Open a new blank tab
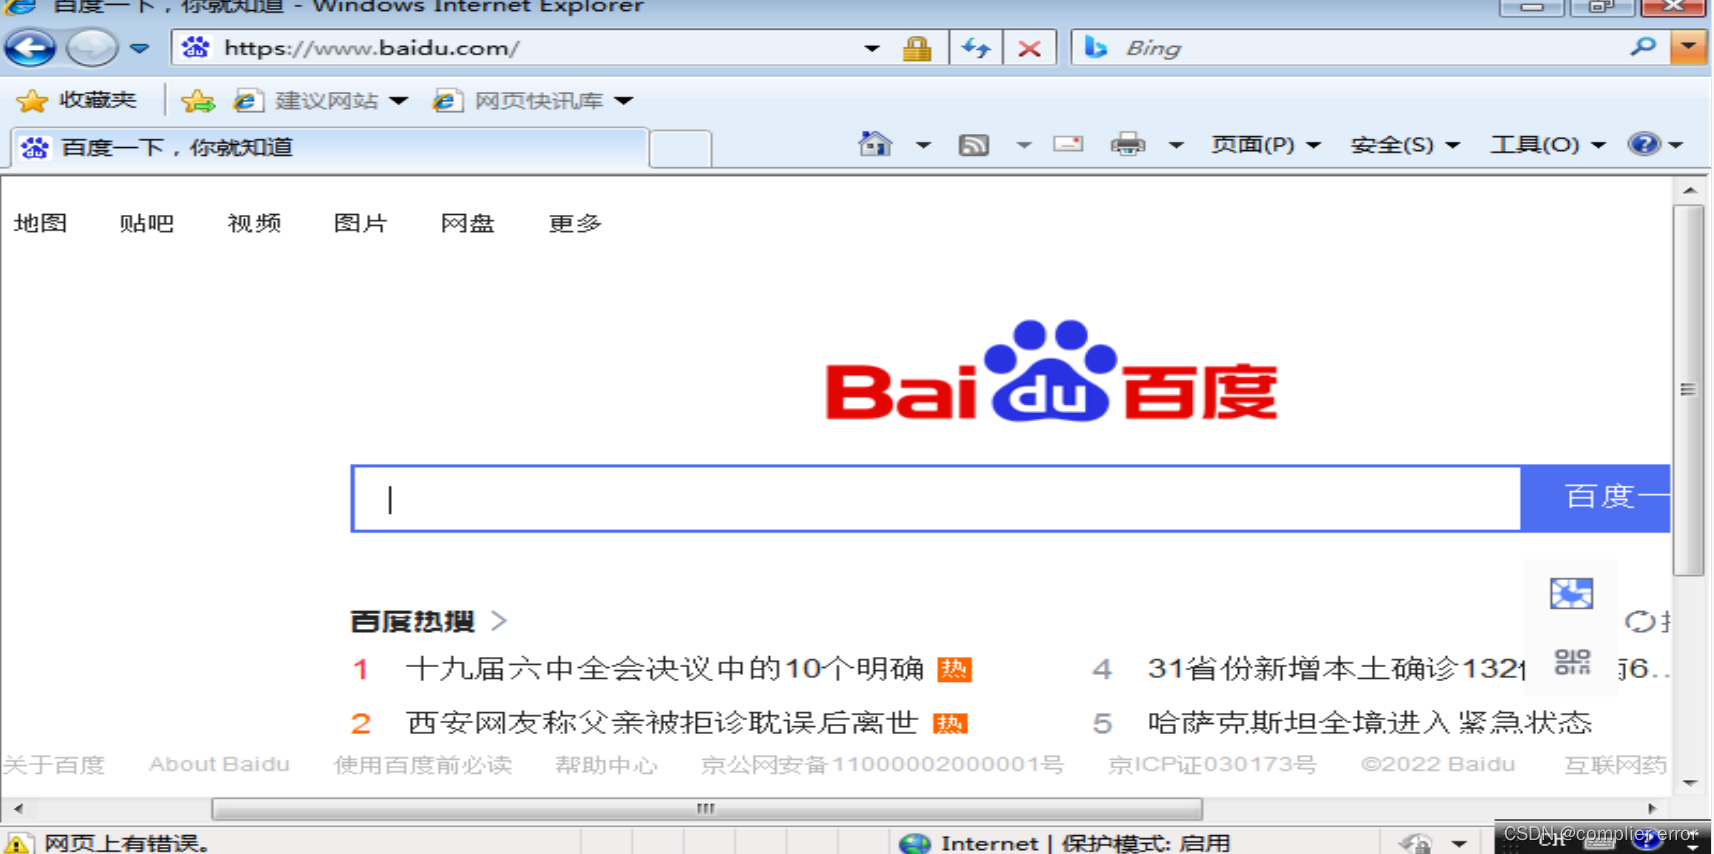Image resolution: width=1714 pixels, height=854 pixels. [680, 149]
